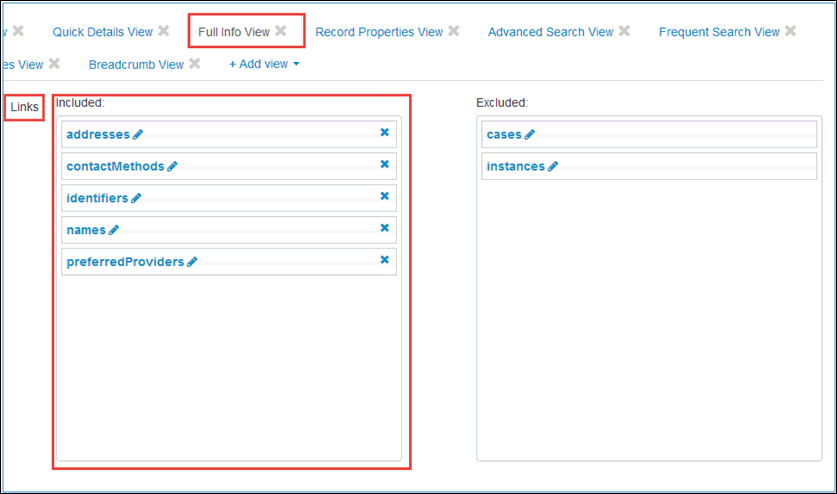Remove contactMethods using its X icon
Screen dimensions: 837x494
384,164
